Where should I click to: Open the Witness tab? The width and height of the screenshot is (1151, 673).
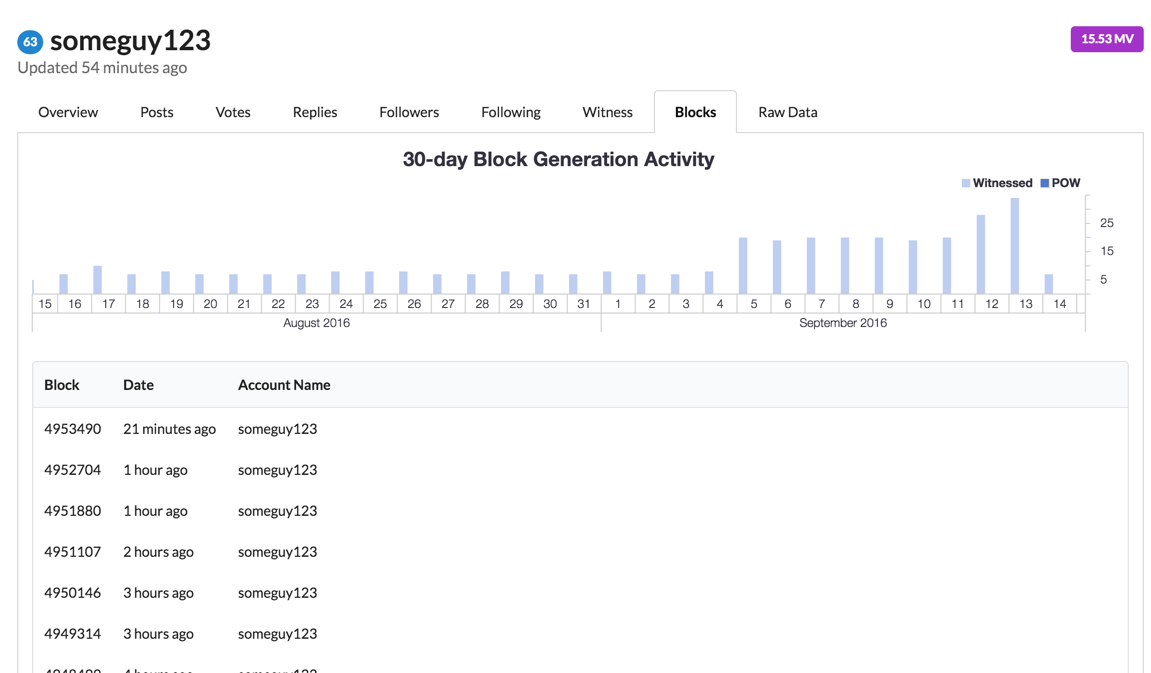pyautogui.click(x=608, y=112)
